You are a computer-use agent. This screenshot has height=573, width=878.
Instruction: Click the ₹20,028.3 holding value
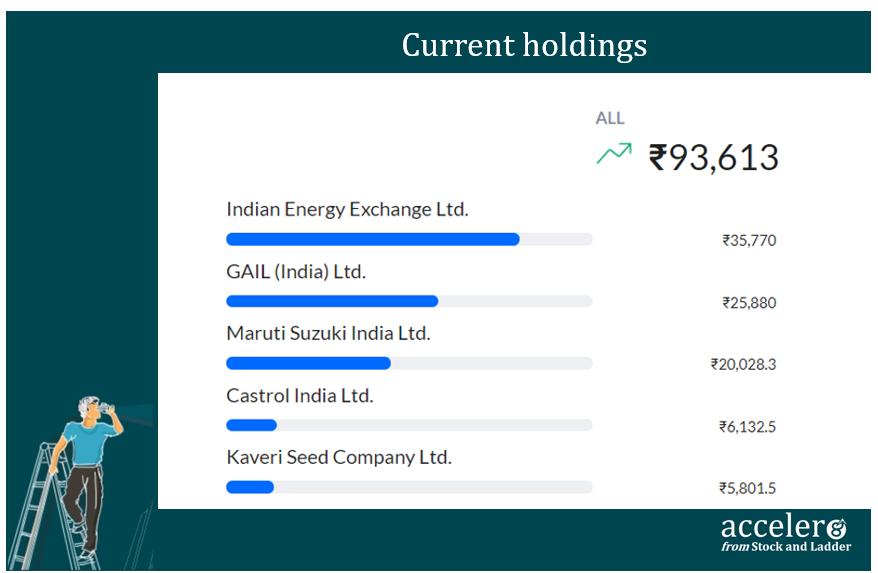coord(744,365)
